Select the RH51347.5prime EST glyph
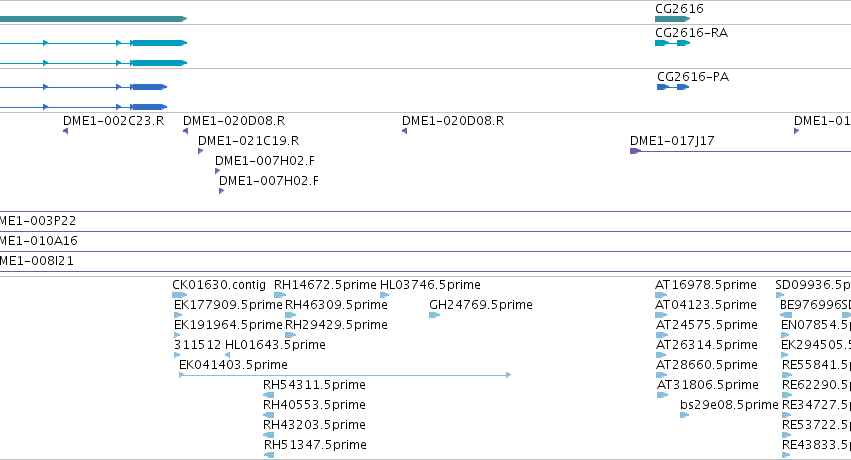This screenshot has width=851, height=460. (x=269, y=455)
